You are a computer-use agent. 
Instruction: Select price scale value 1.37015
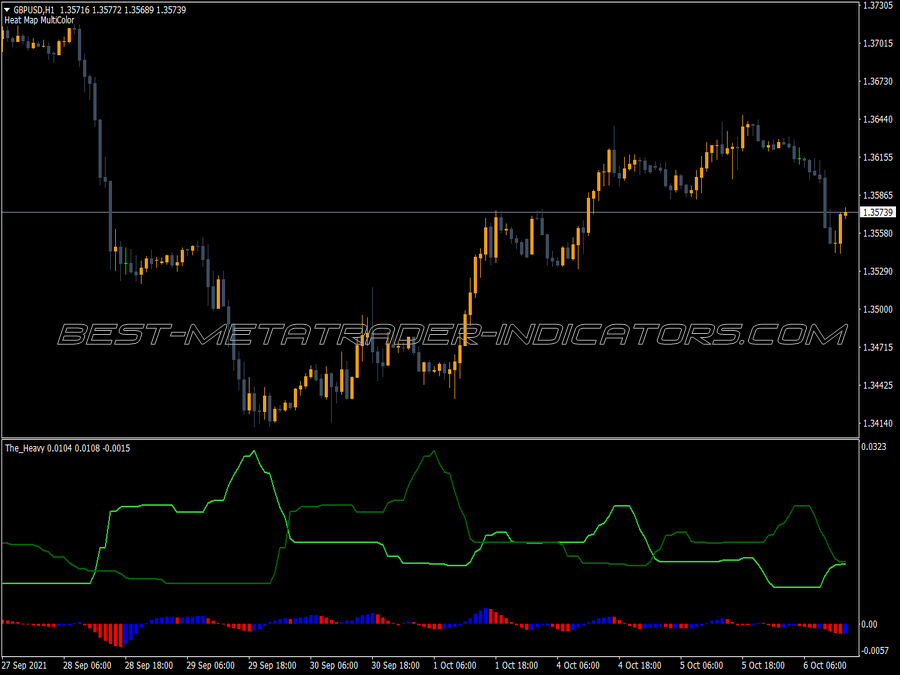[x=878, y=43]
